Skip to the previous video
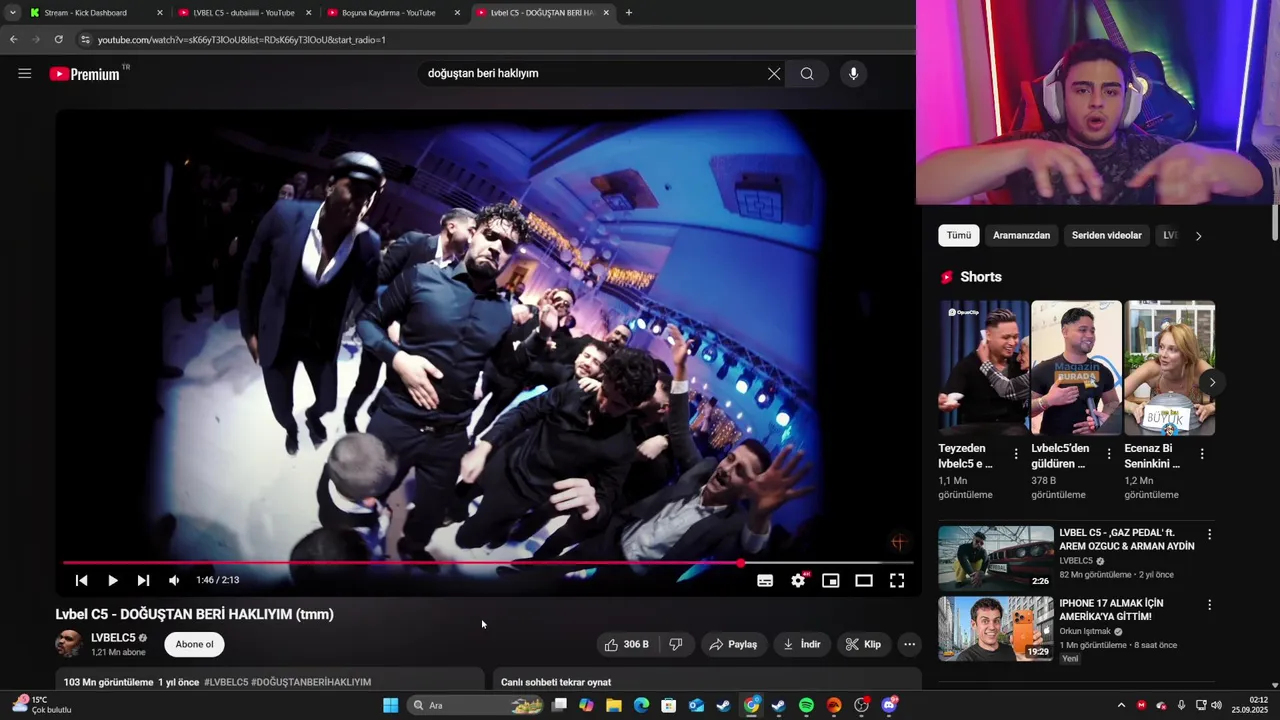The width and height of the screenshot is (1280, 720). point(82,580)
